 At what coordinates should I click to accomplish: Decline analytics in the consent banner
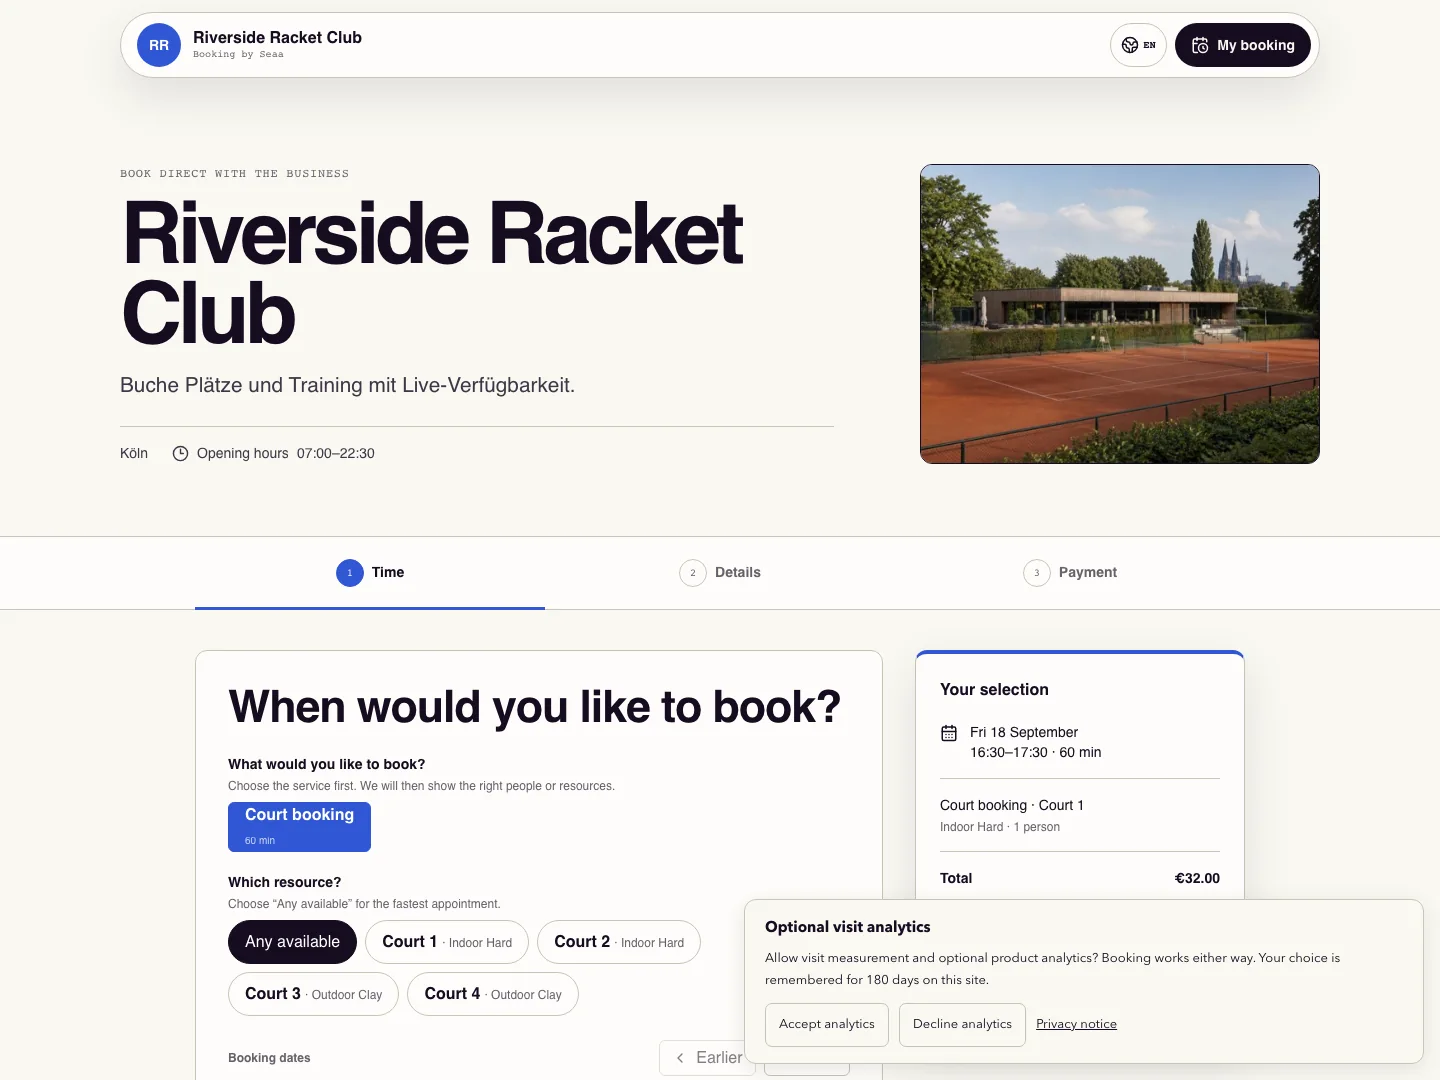pyautogui.click(x=962, y=1025)
